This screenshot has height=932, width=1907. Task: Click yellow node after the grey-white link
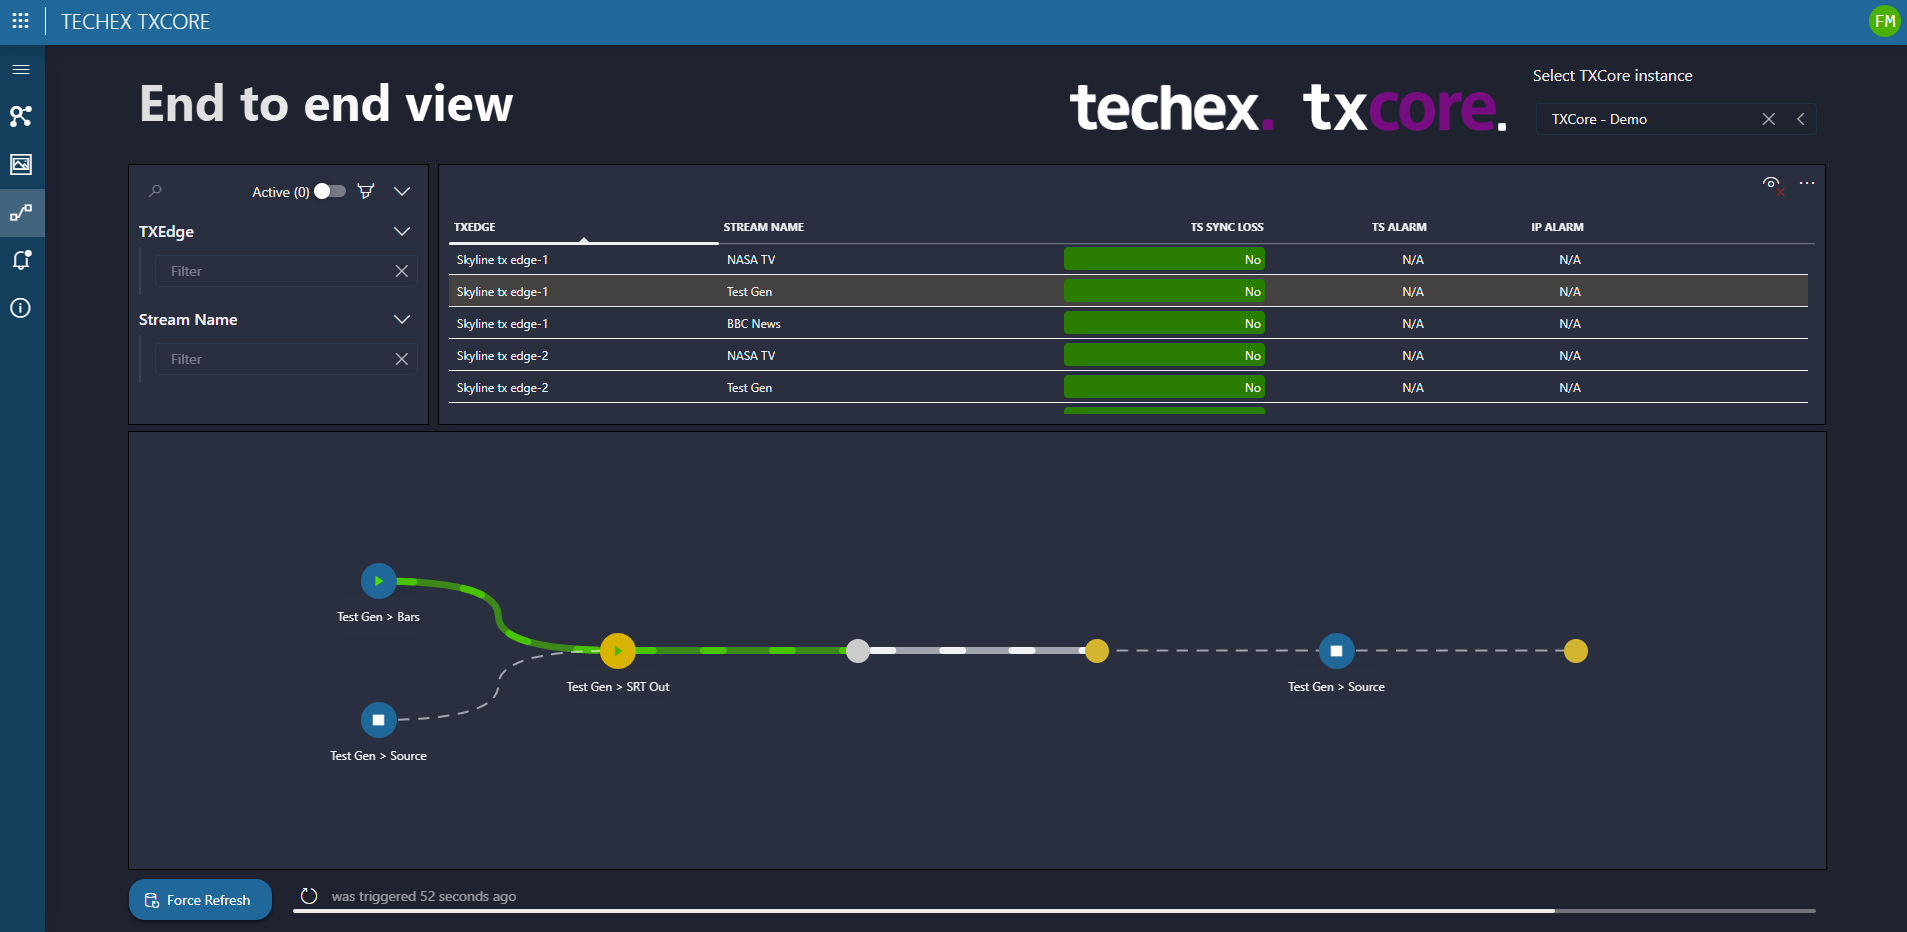pos(1097,651)
